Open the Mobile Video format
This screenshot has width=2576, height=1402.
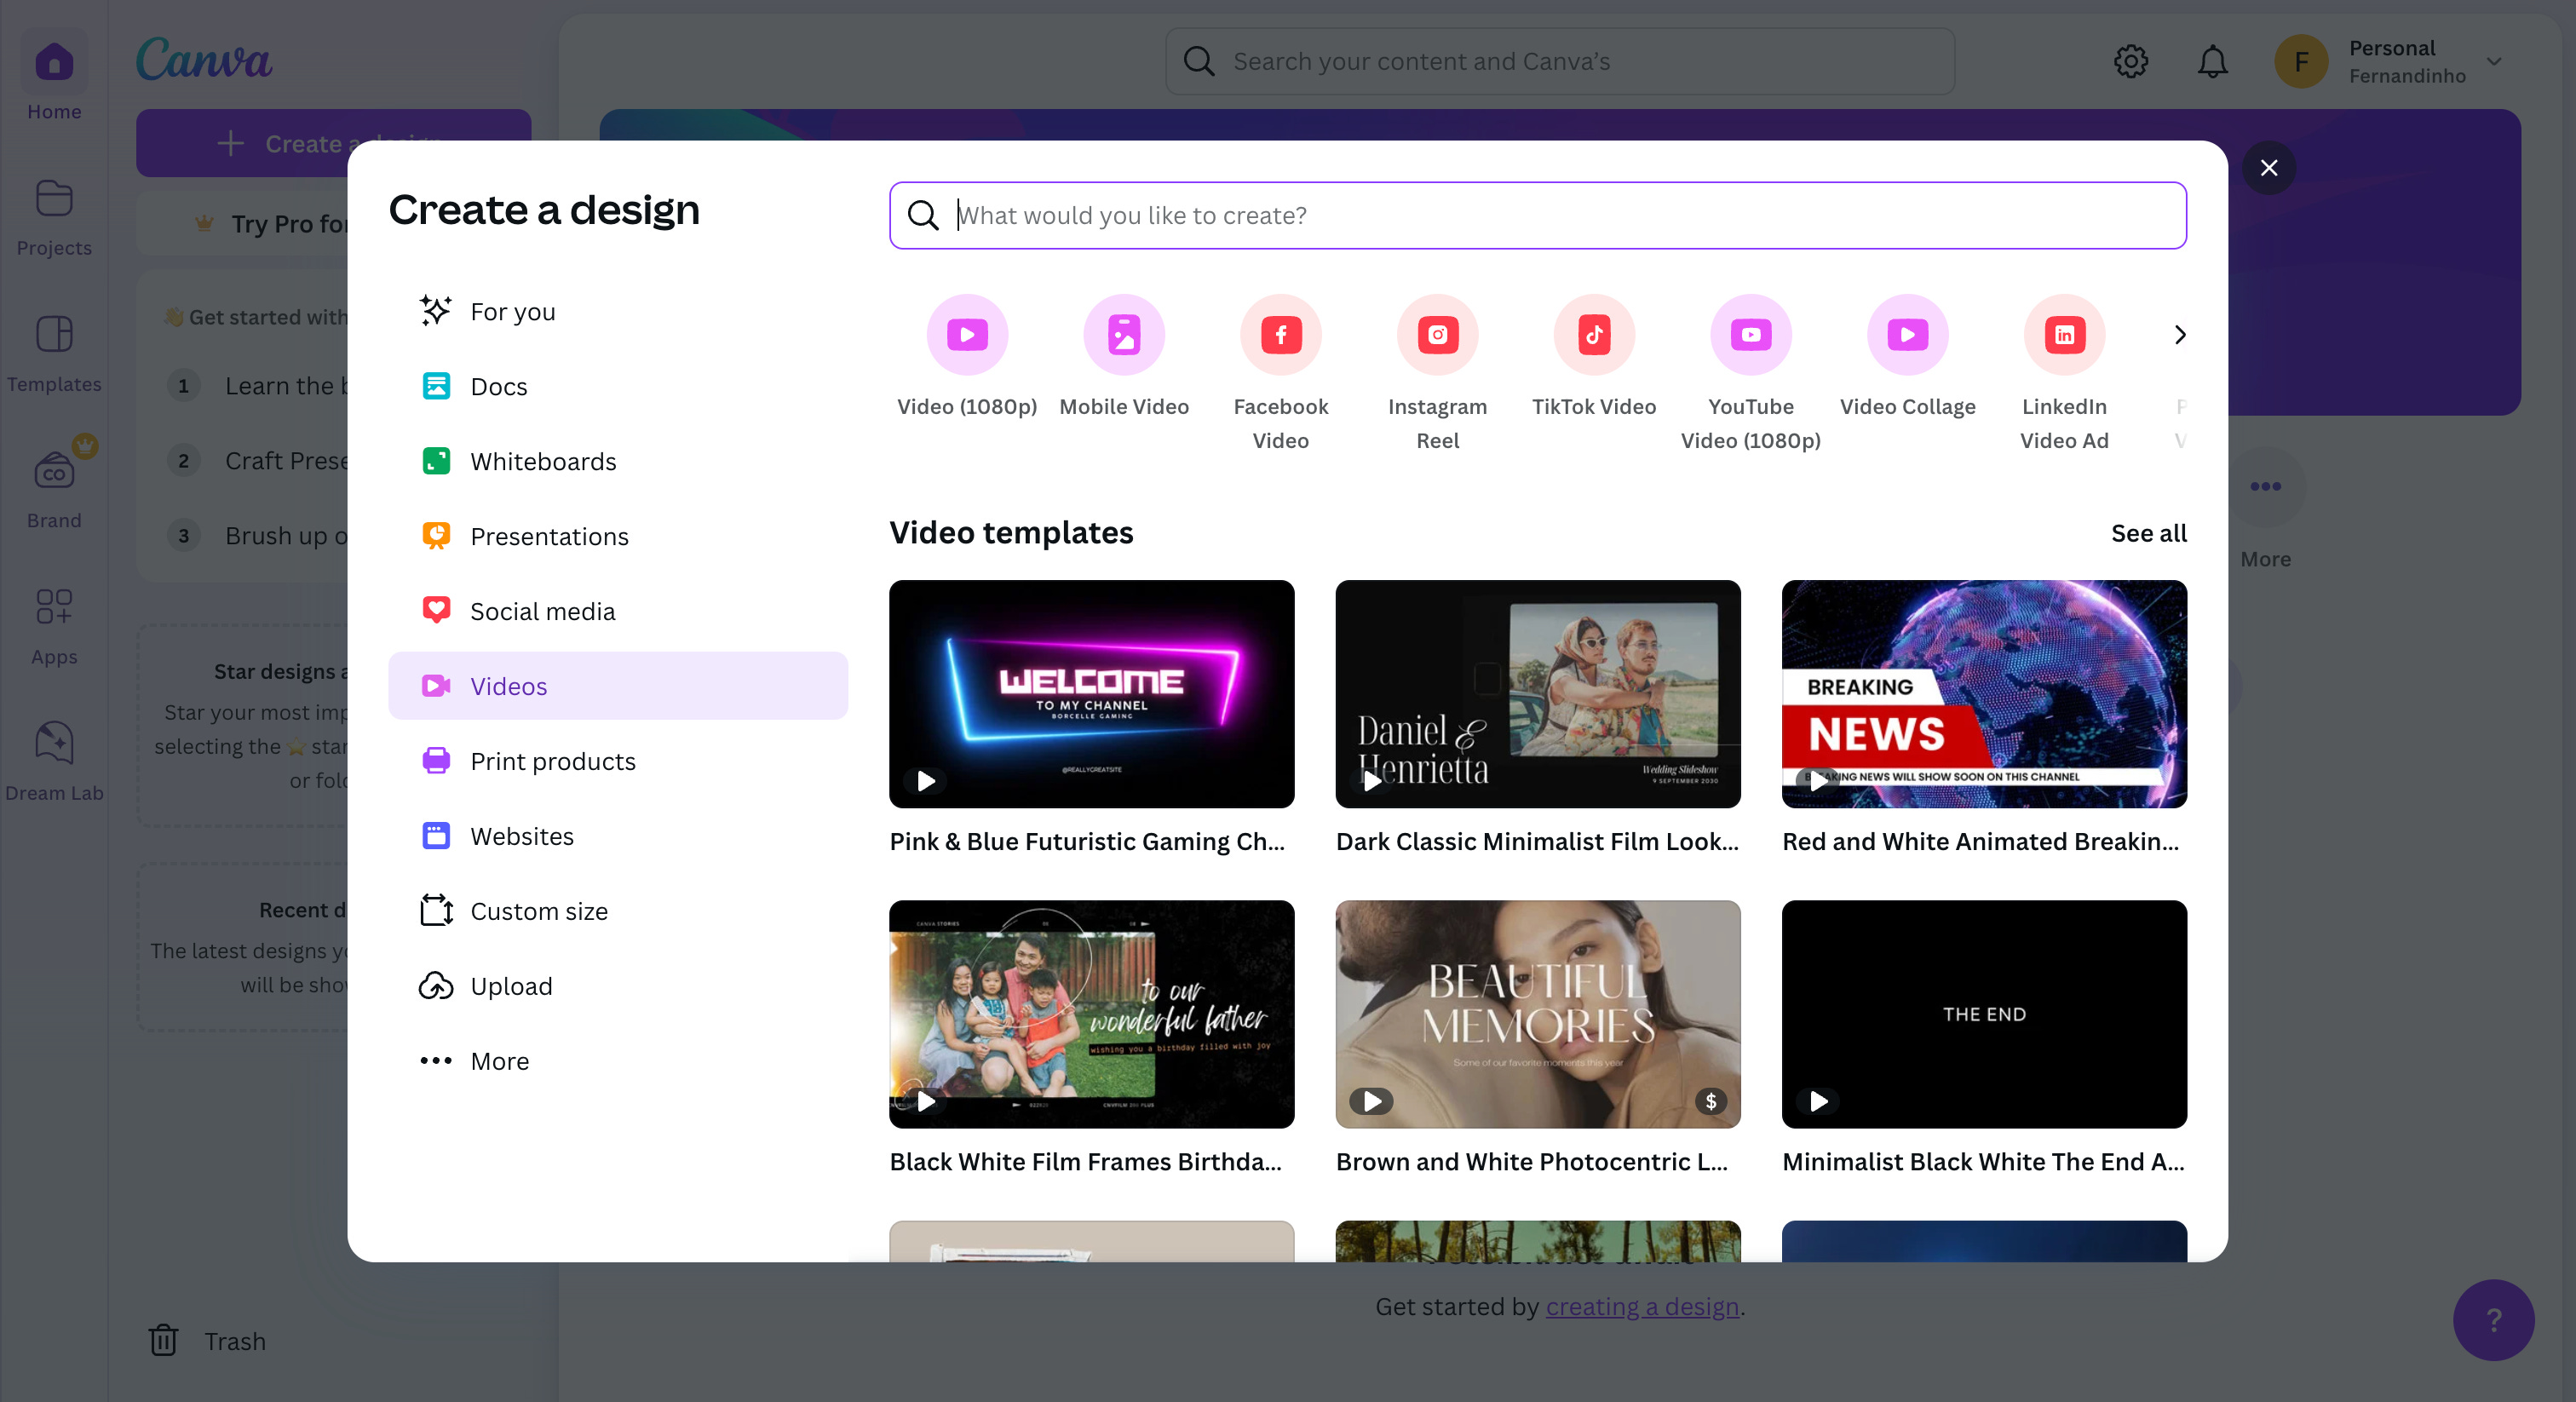(x=1124, y=334)
